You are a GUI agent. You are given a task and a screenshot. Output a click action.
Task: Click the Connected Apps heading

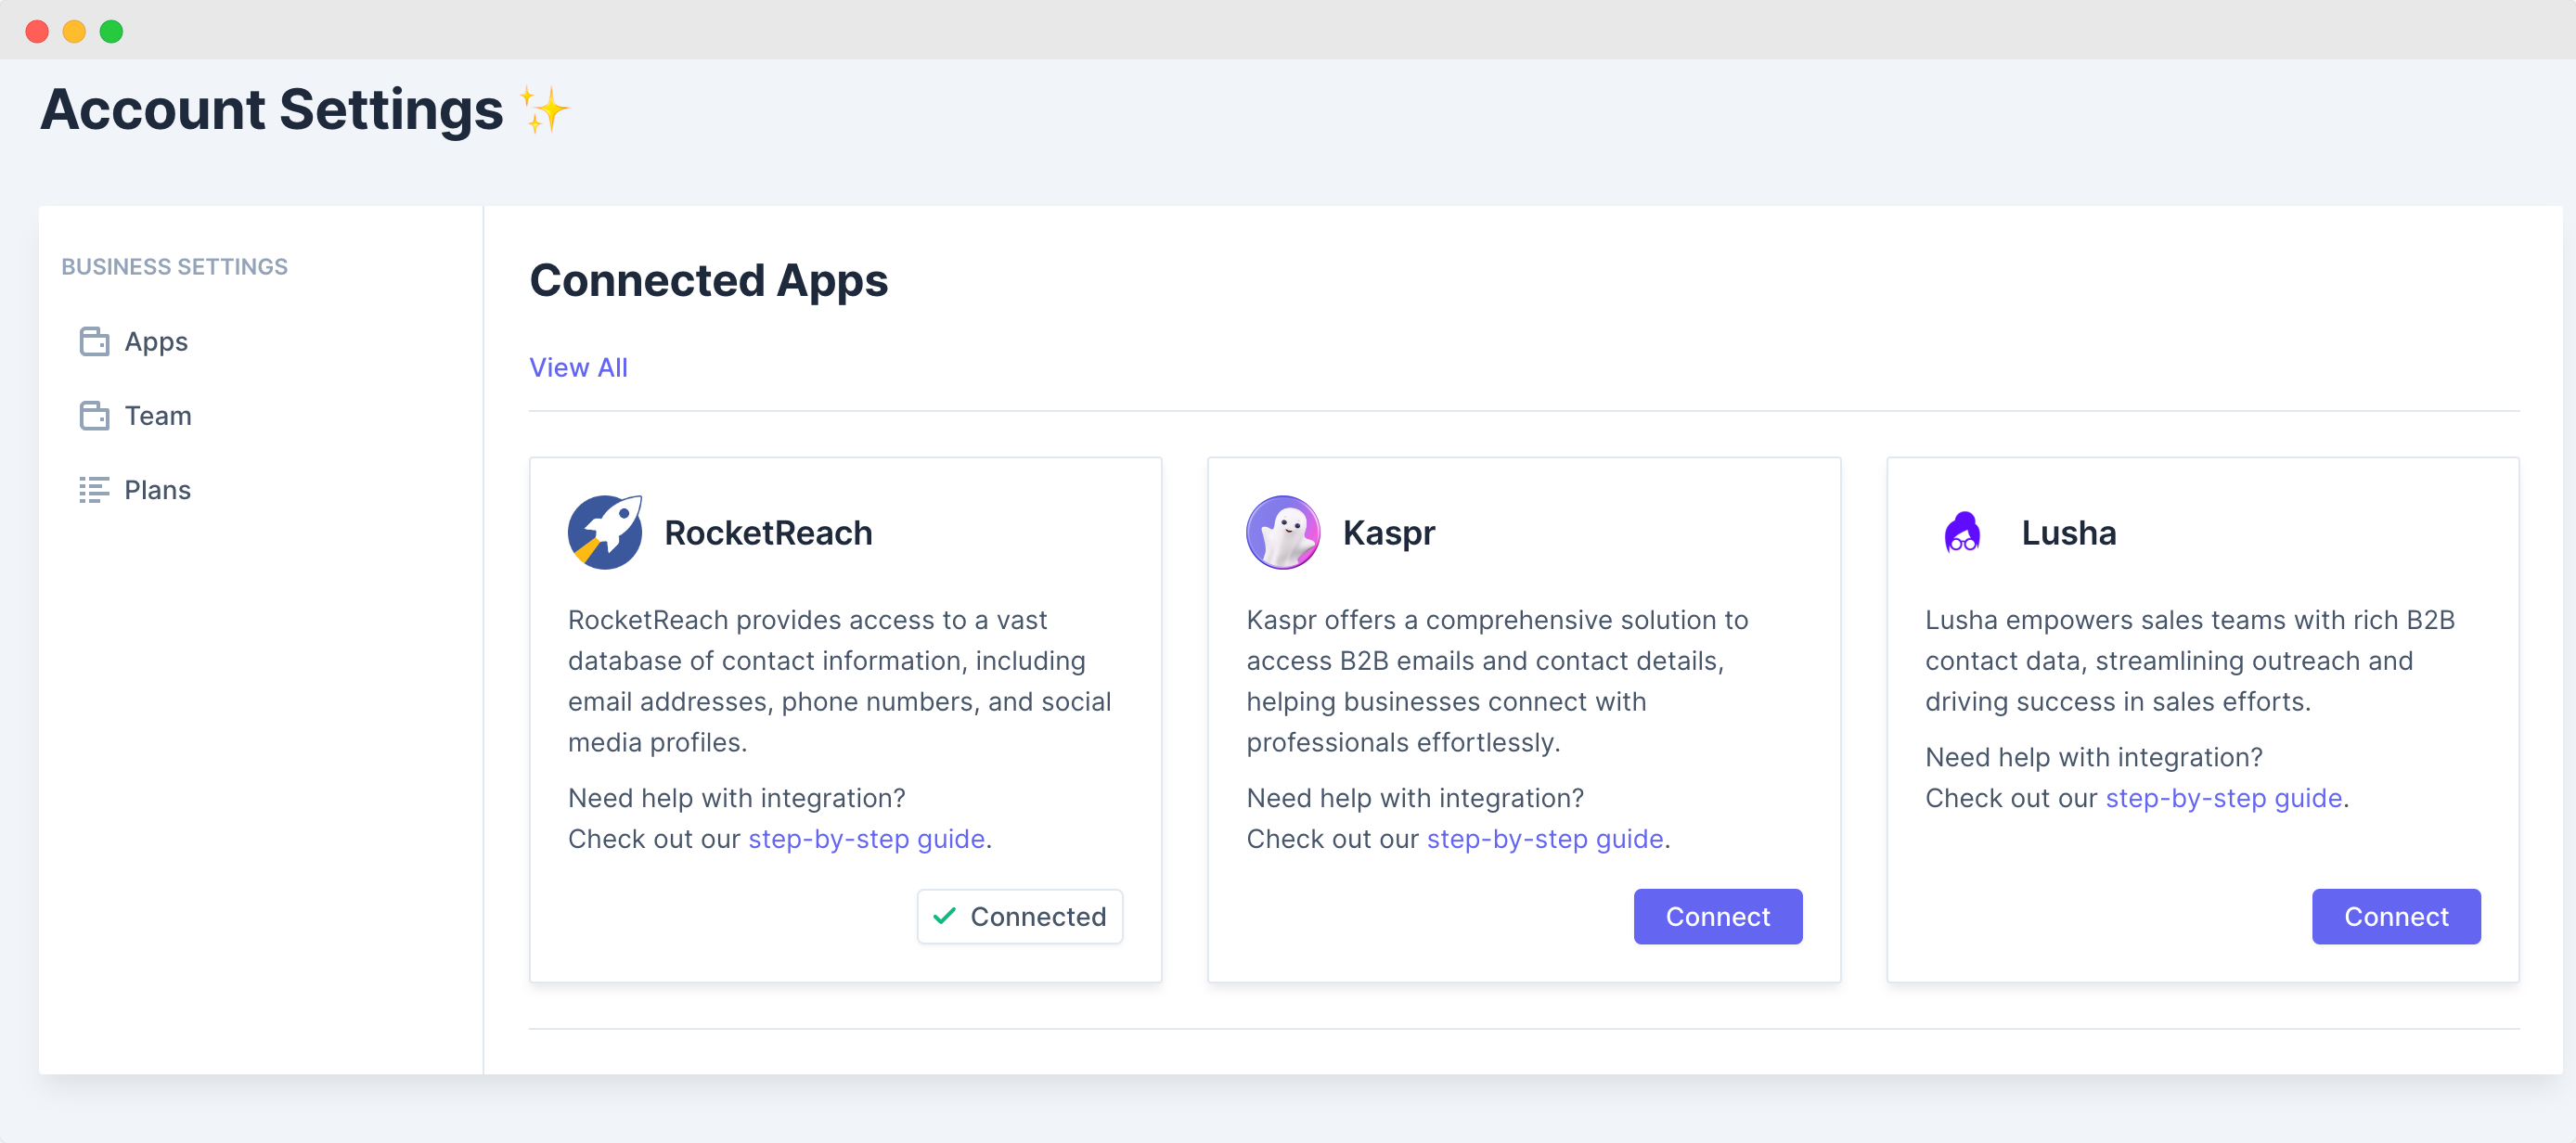coord(708,281)
